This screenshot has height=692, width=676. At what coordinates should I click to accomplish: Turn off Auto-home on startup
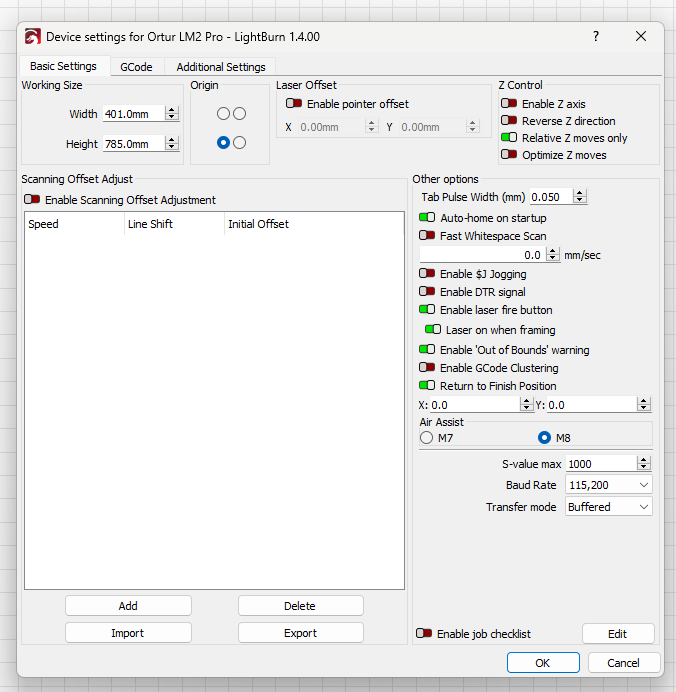pos(427,218)
